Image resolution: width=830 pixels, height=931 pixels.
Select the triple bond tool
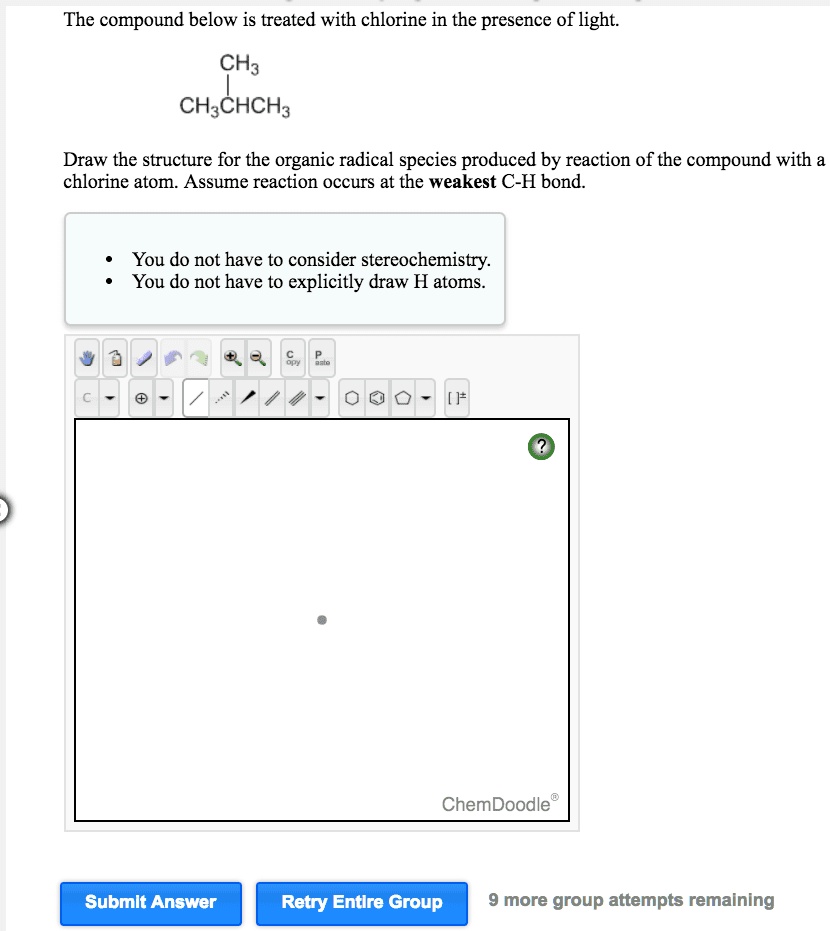(x=297, y=397)
